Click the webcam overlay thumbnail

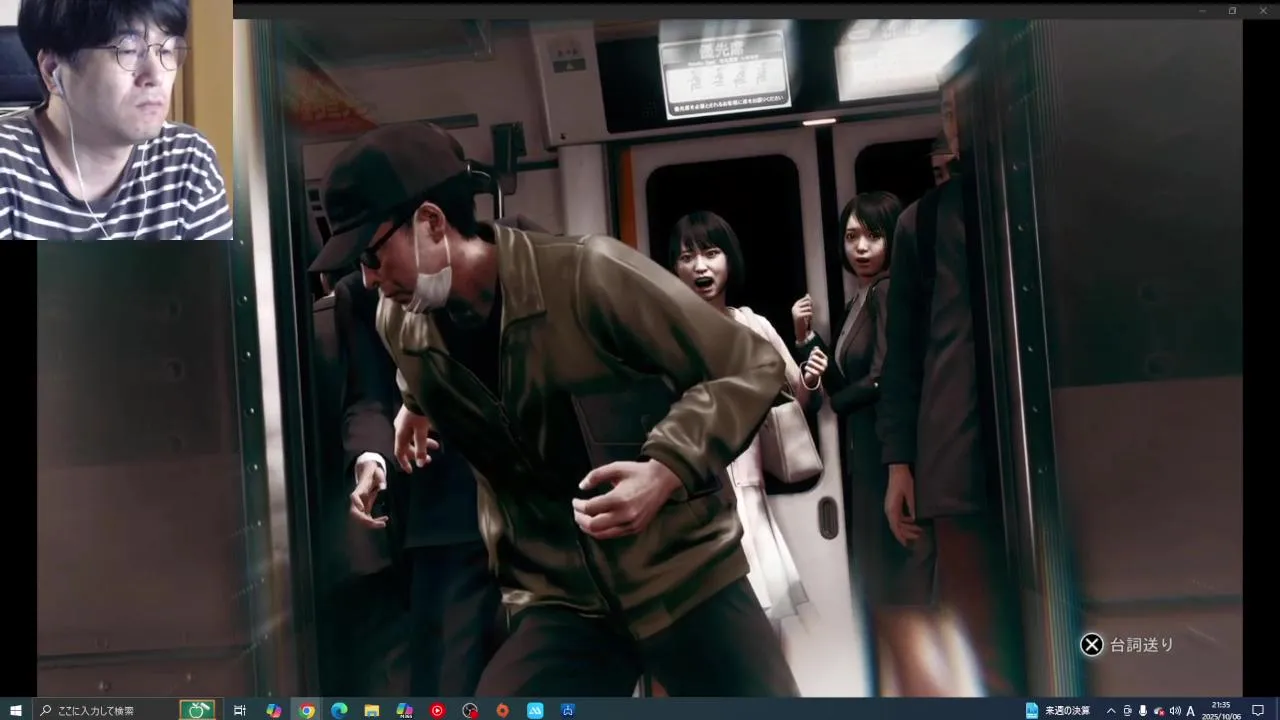[x=116, y=120]
